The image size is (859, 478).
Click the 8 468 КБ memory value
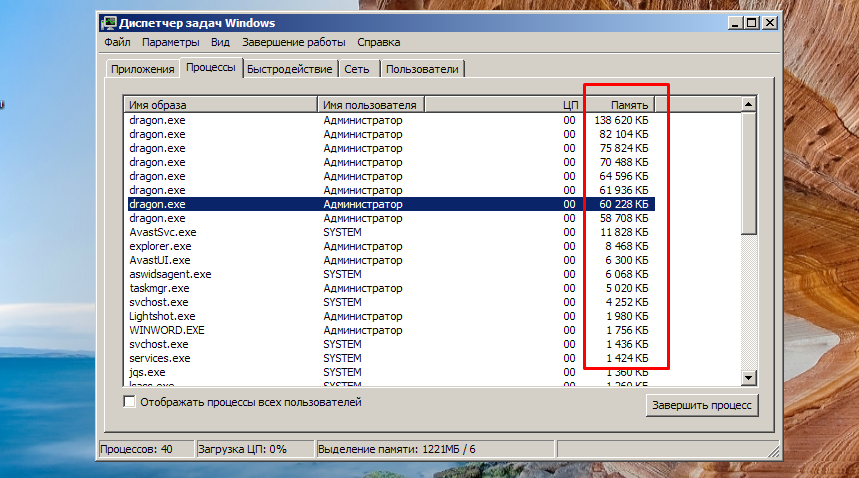point(627,246)
